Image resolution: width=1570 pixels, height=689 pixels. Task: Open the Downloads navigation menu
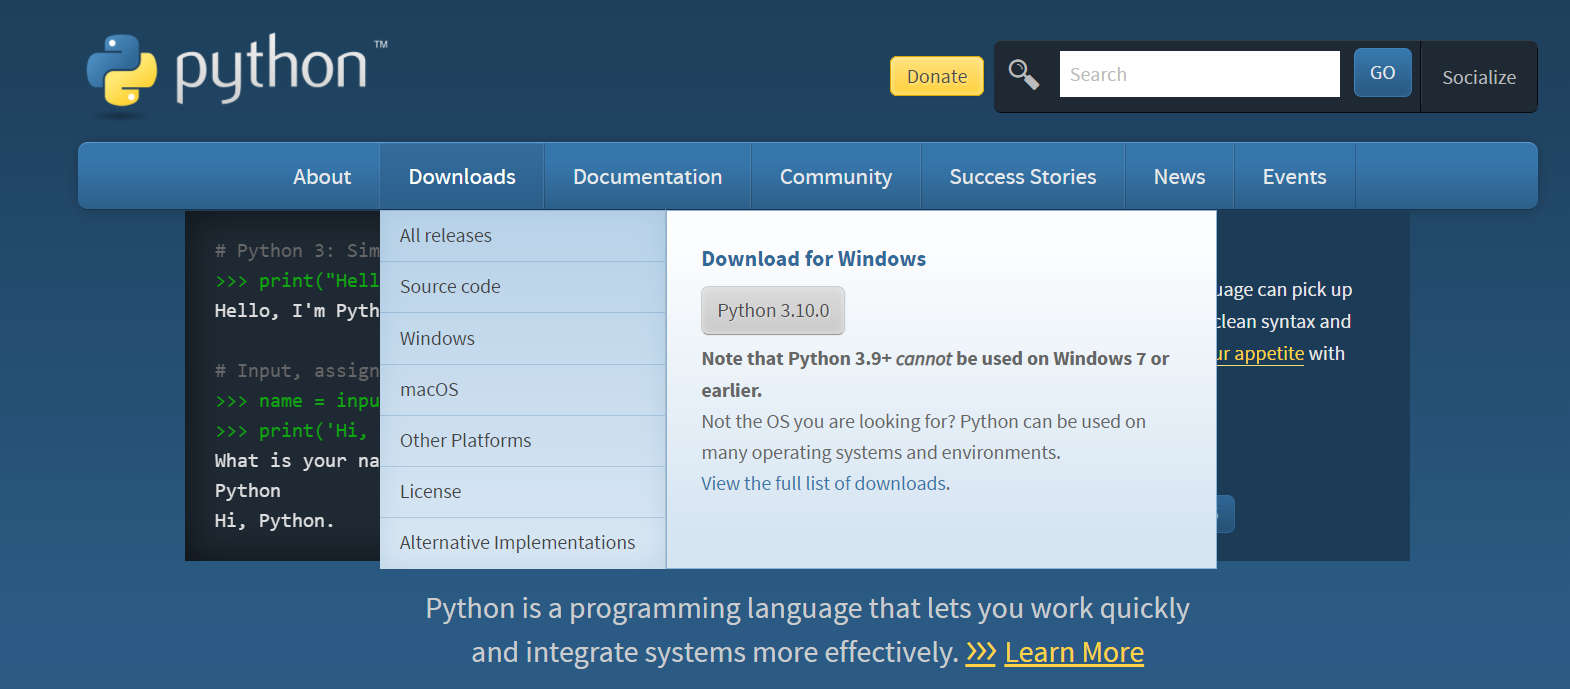click(x=462, y=177)
